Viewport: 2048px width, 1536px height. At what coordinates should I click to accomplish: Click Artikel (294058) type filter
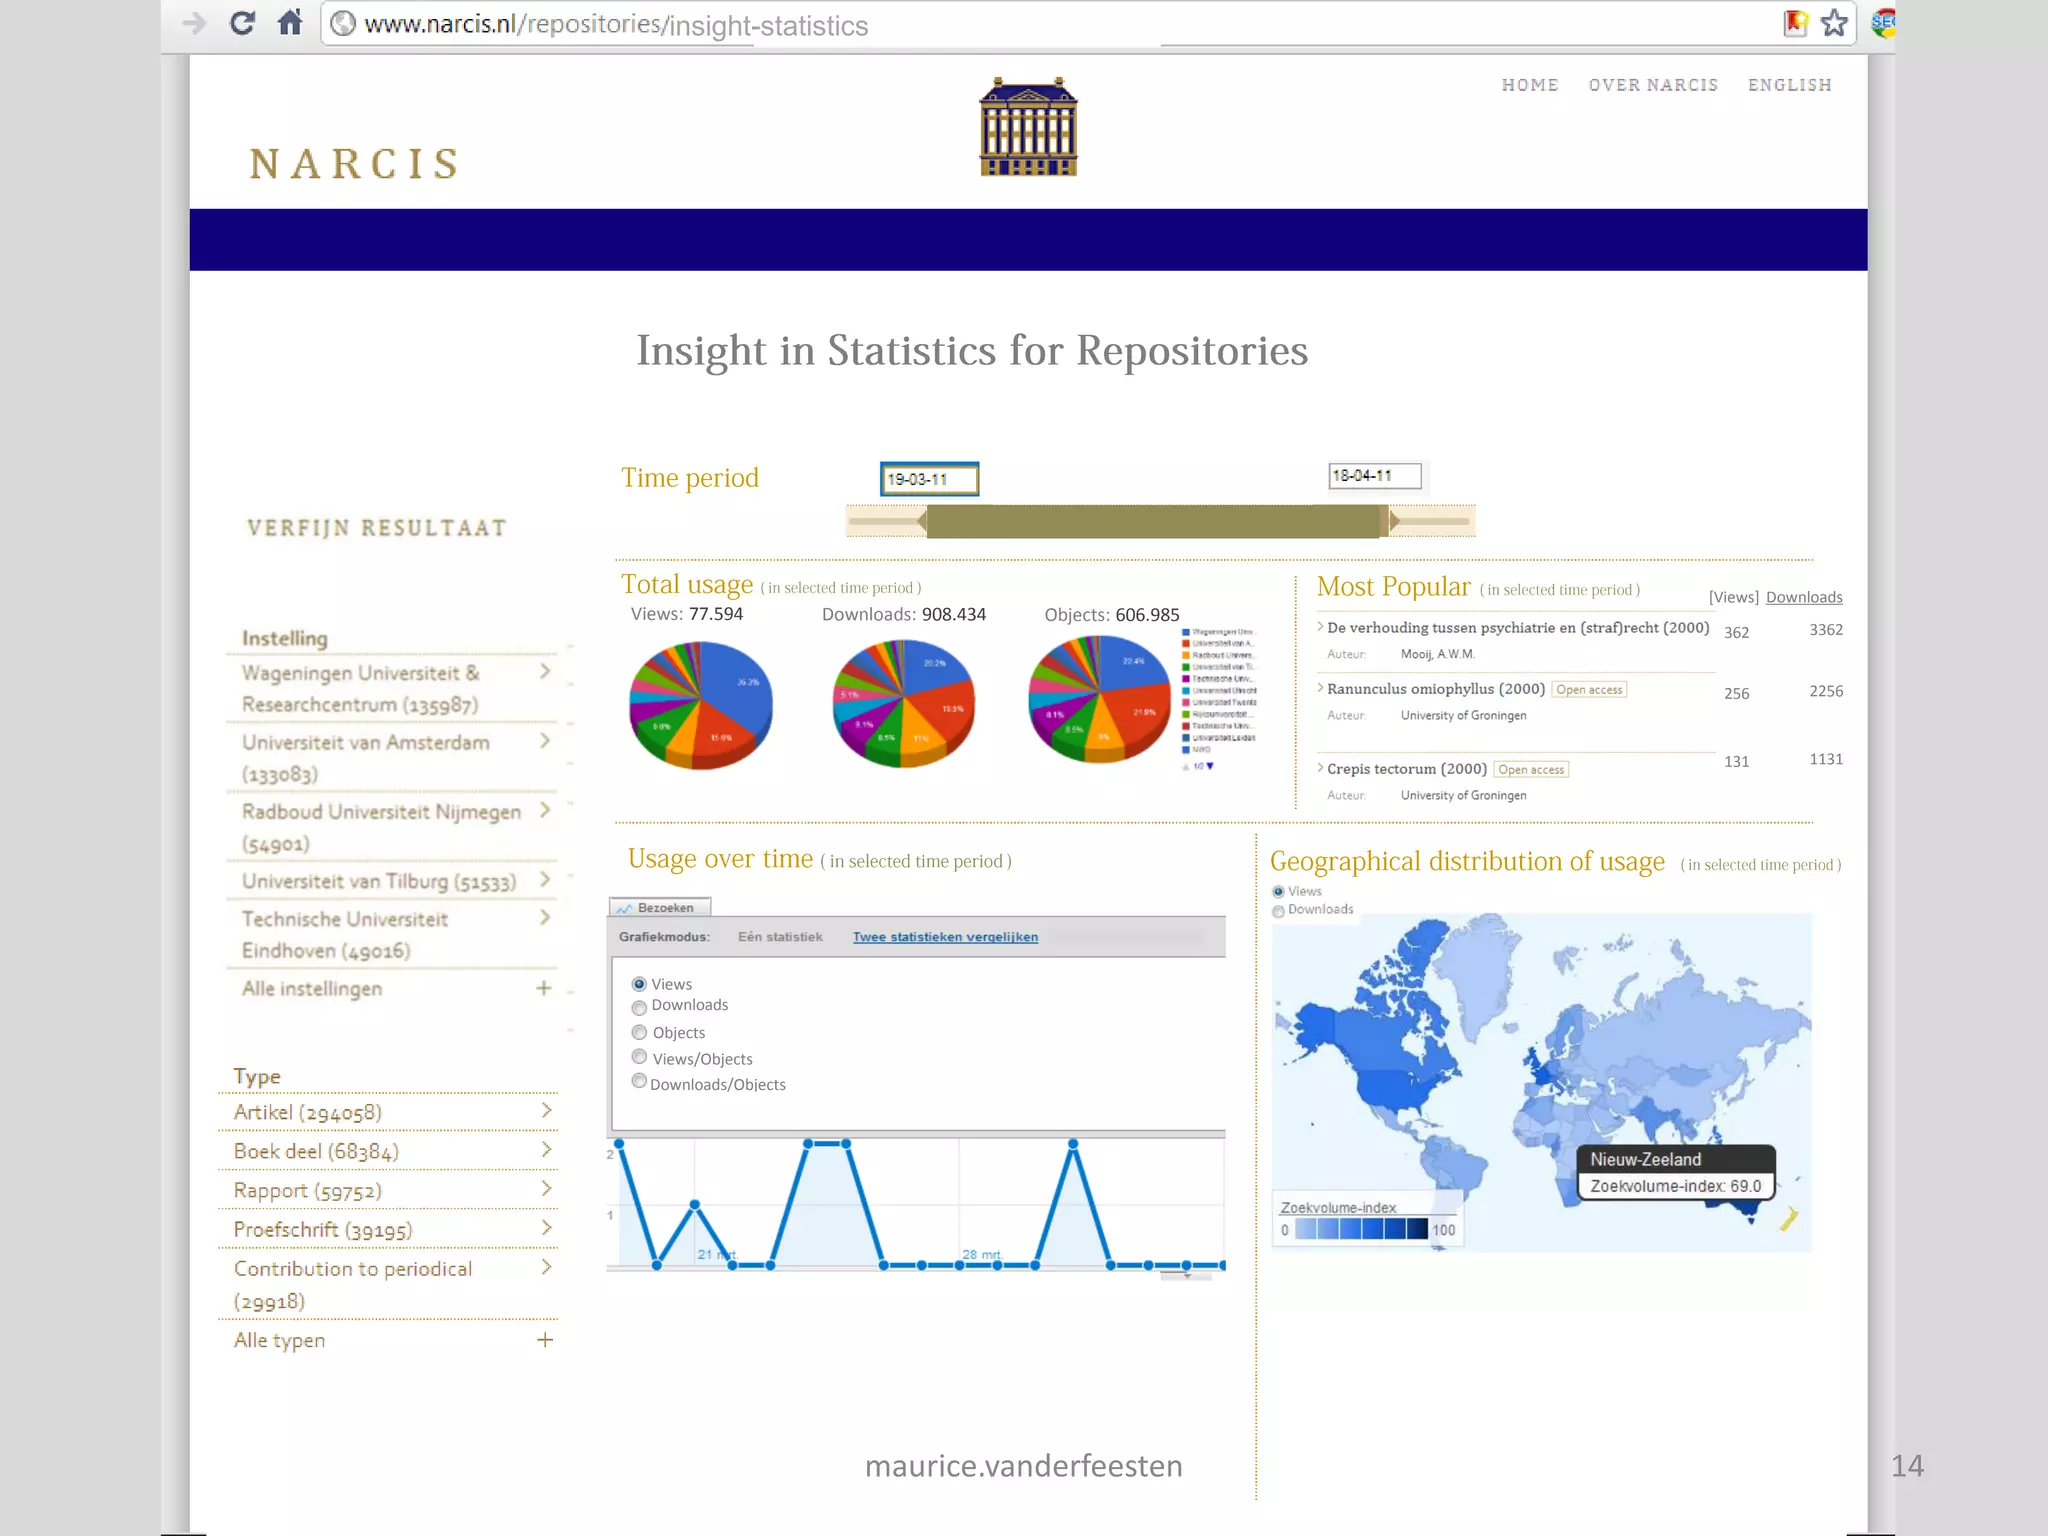pyautogui.click(x=308, y=1112)
